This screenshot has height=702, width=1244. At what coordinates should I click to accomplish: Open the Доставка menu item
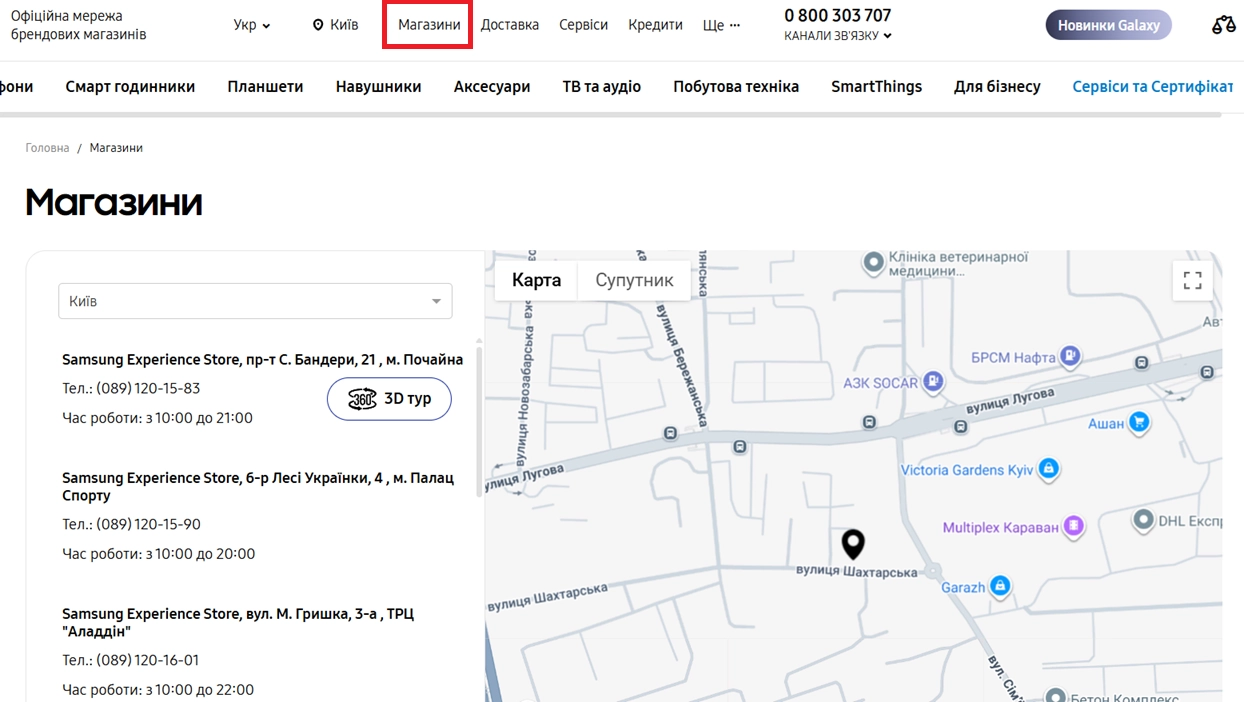(x=509, y=25)
